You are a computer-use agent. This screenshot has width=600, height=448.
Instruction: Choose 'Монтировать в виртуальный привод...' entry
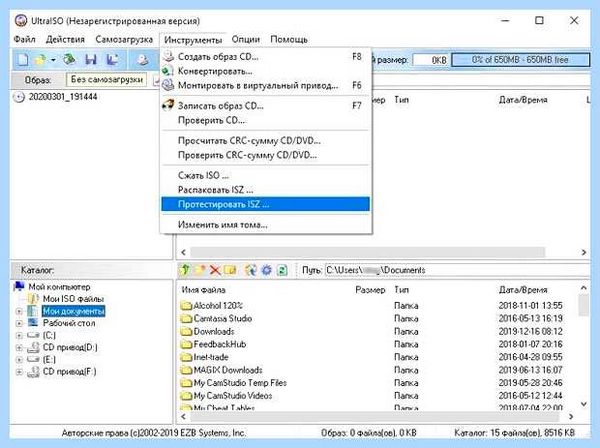(x=266, y=85)
